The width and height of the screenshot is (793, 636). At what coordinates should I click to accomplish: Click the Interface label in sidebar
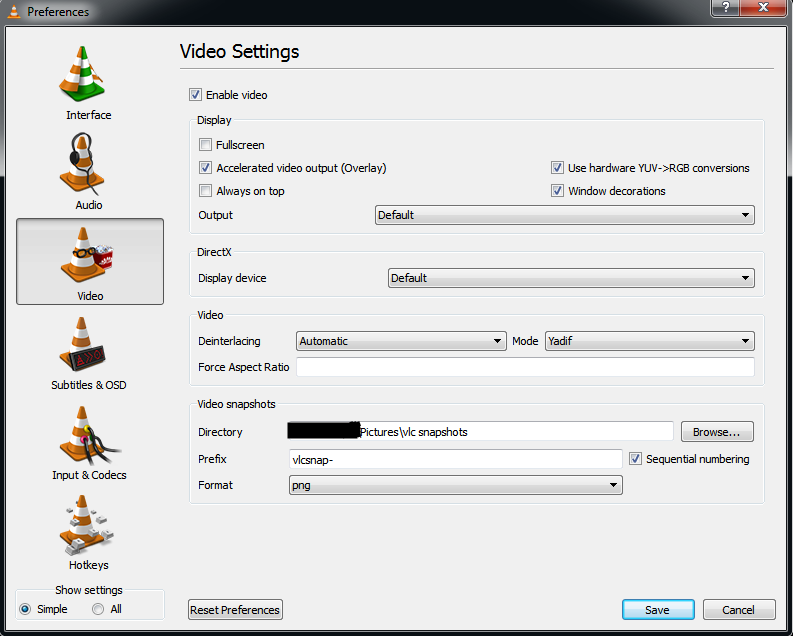[x=89, y=115]
